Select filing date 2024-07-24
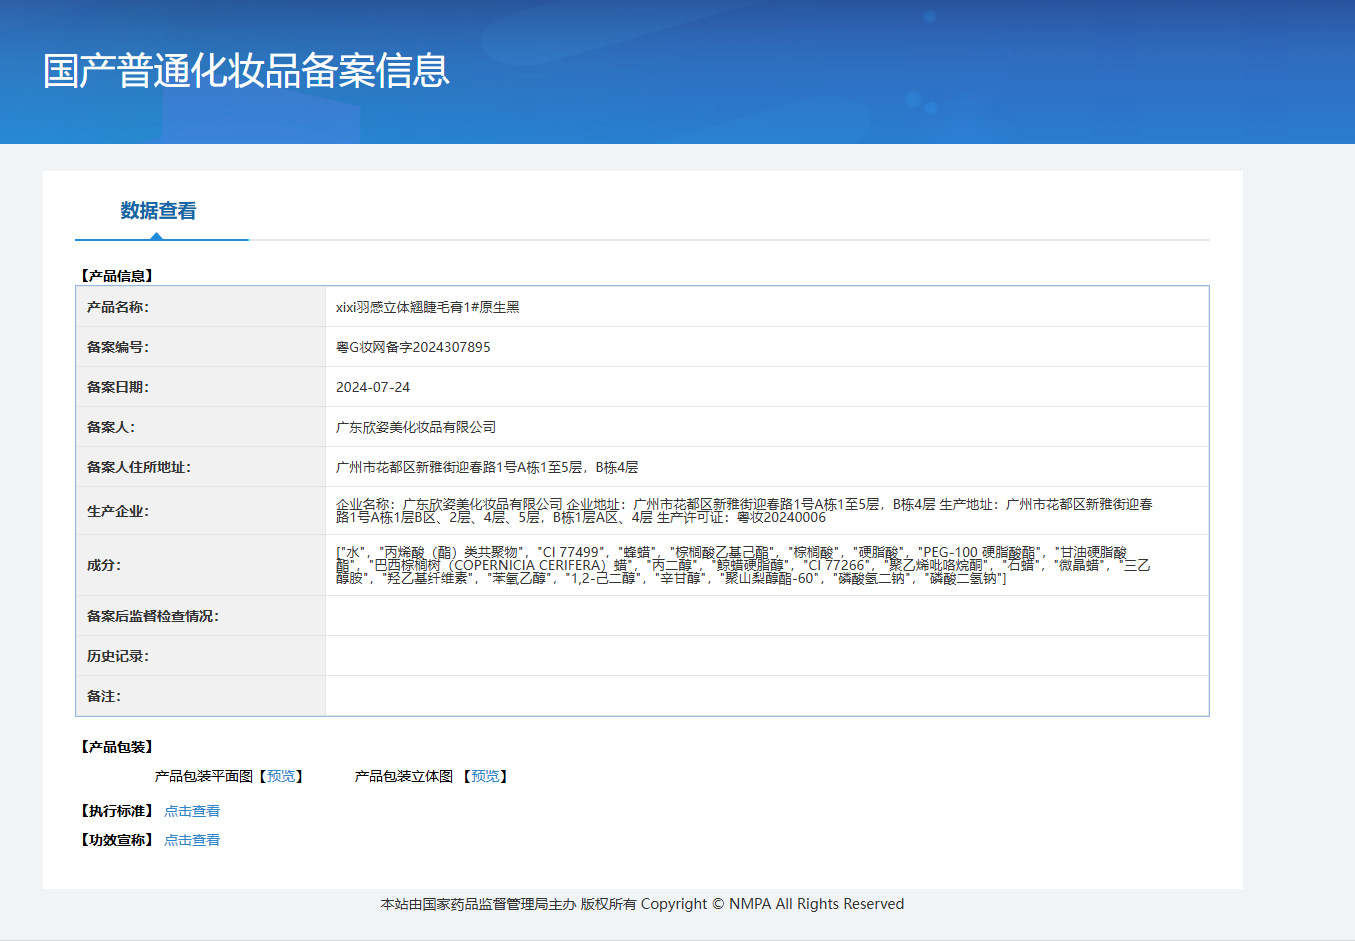 373,387
